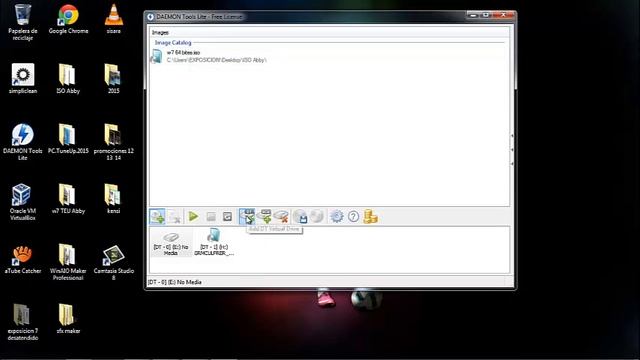
Task: Click the Image Catalog group label
Action: [x=173, y=42]
